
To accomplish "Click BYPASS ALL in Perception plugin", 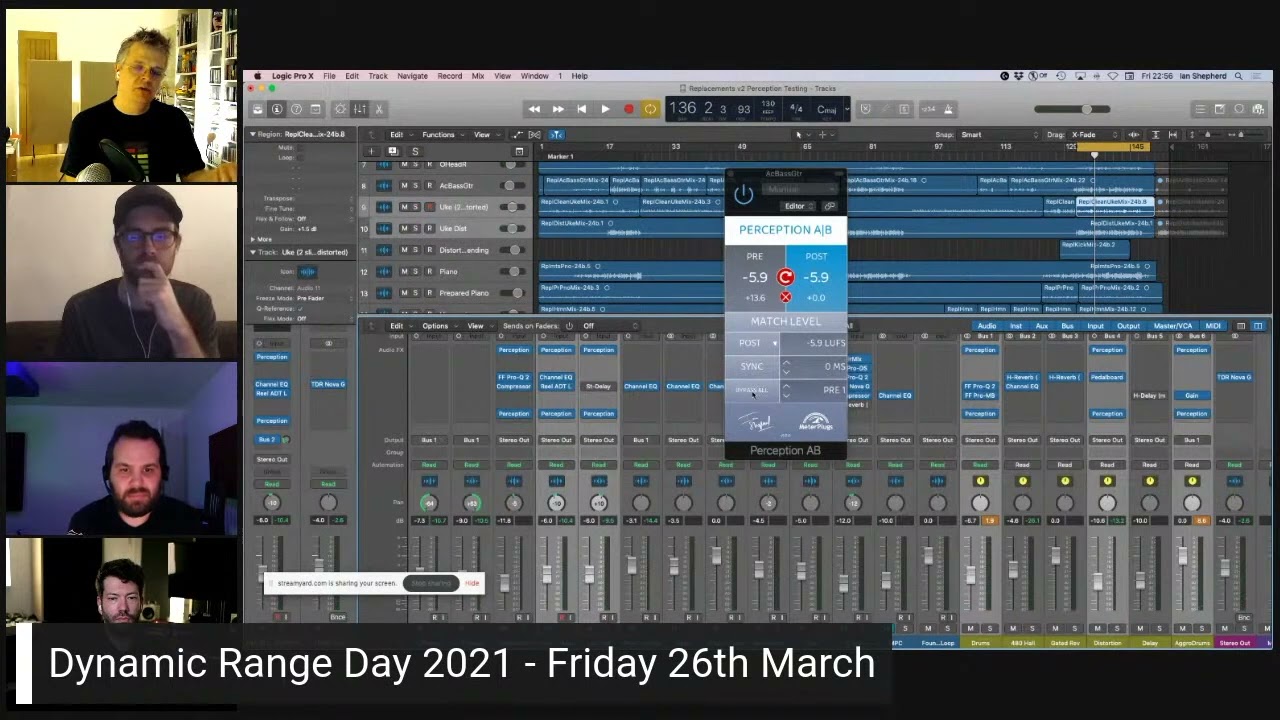I will pos(752,391).
